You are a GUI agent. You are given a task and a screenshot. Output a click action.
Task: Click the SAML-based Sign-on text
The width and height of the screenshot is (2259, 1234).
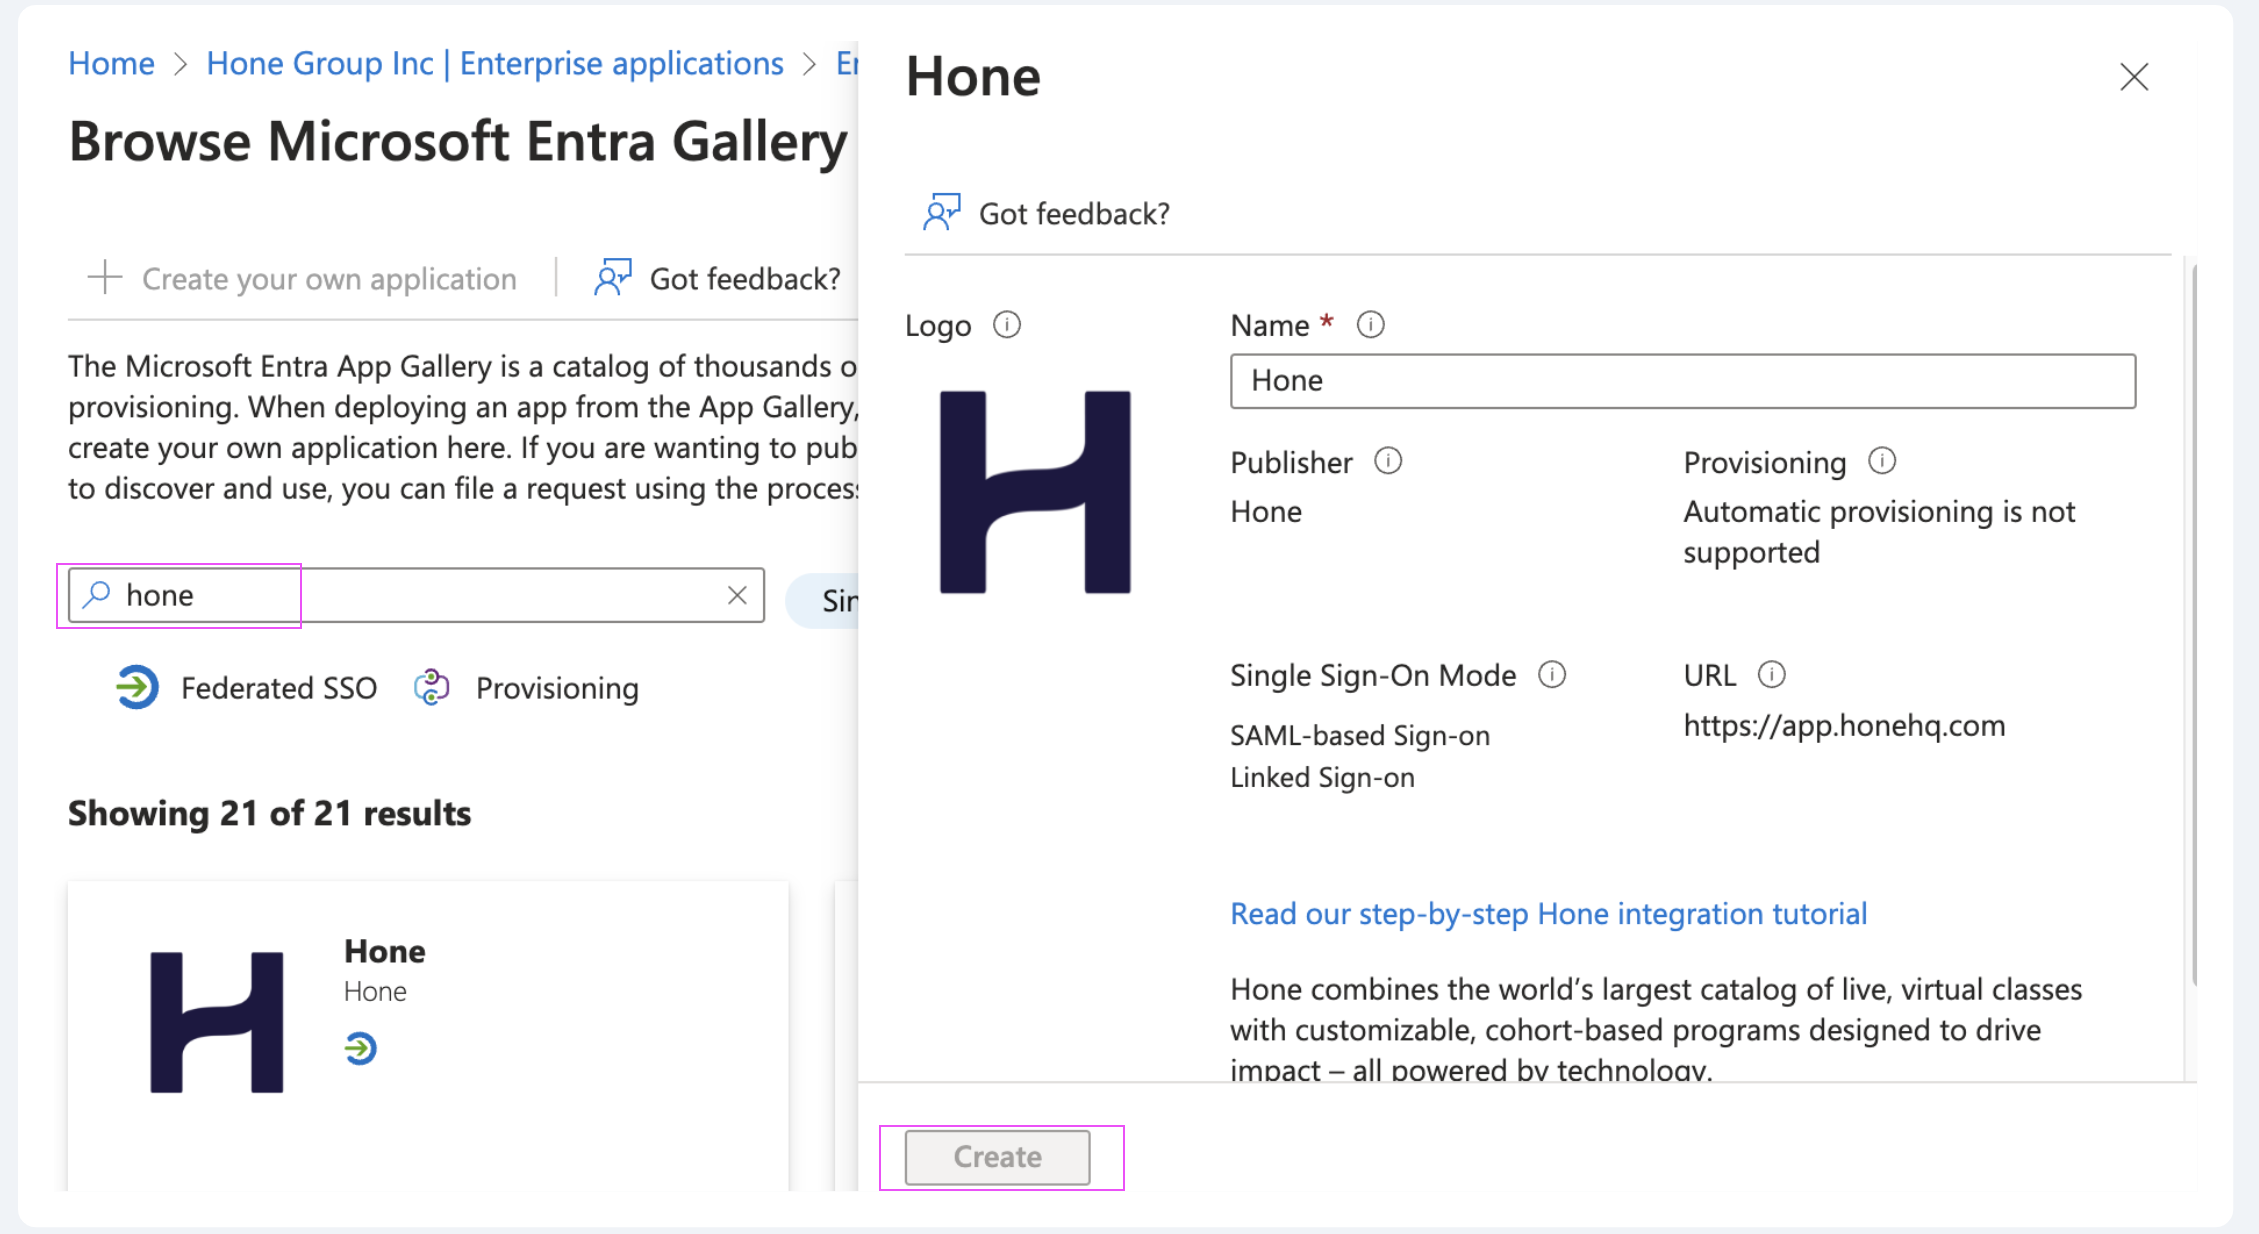pyautogui.click(x=1359, y=736)
